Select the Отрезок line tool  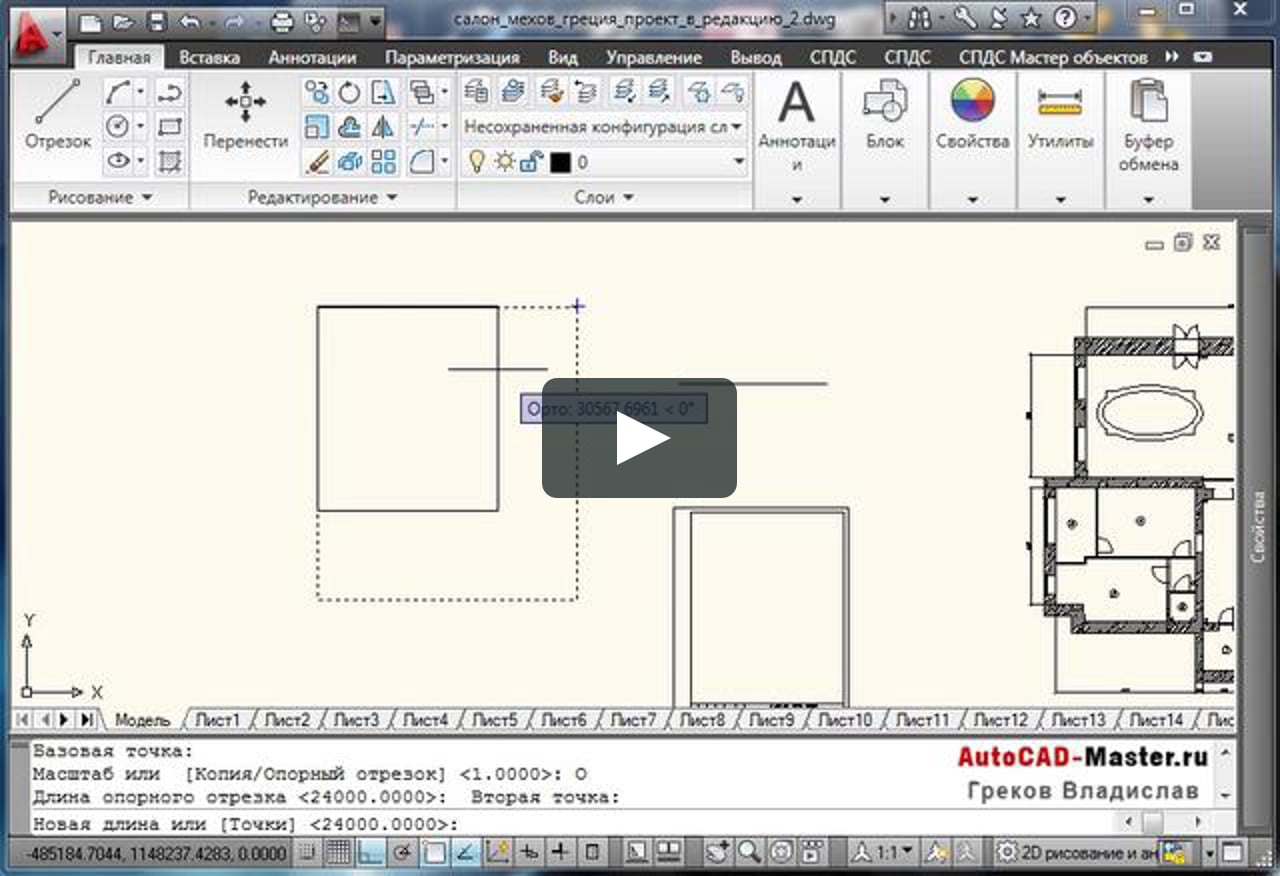click(58, 115)
